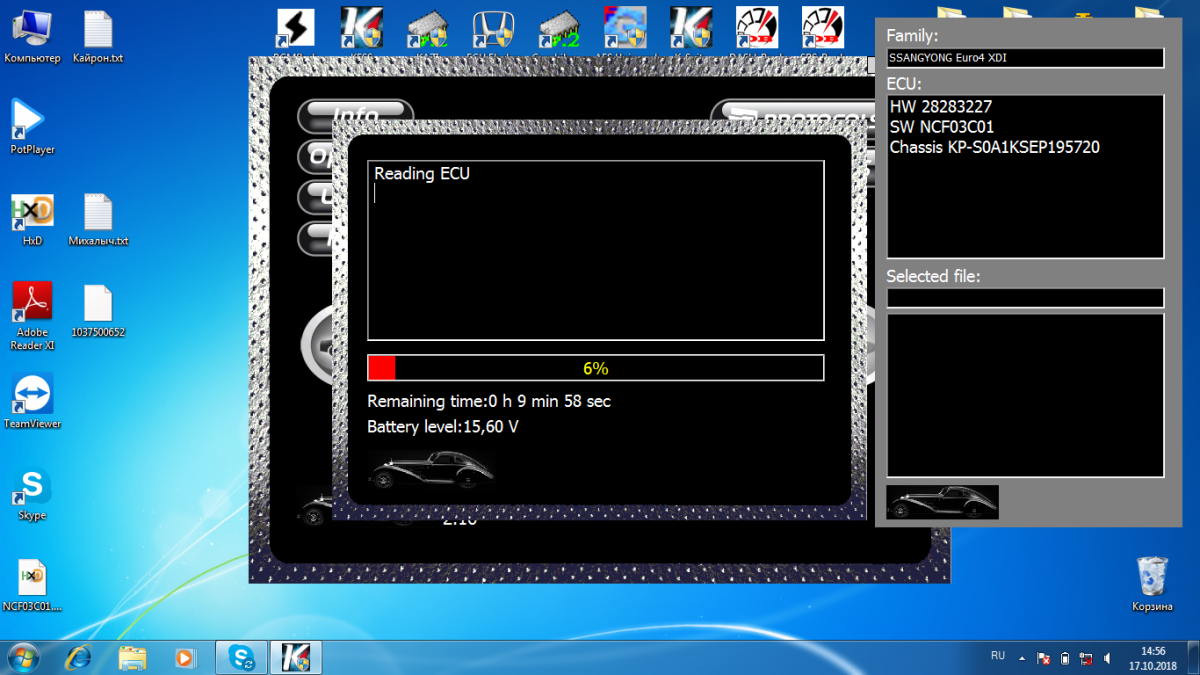Select the Михалыч.txt desktop file
The image size is (1200, 675).
(x=98, y=219)
